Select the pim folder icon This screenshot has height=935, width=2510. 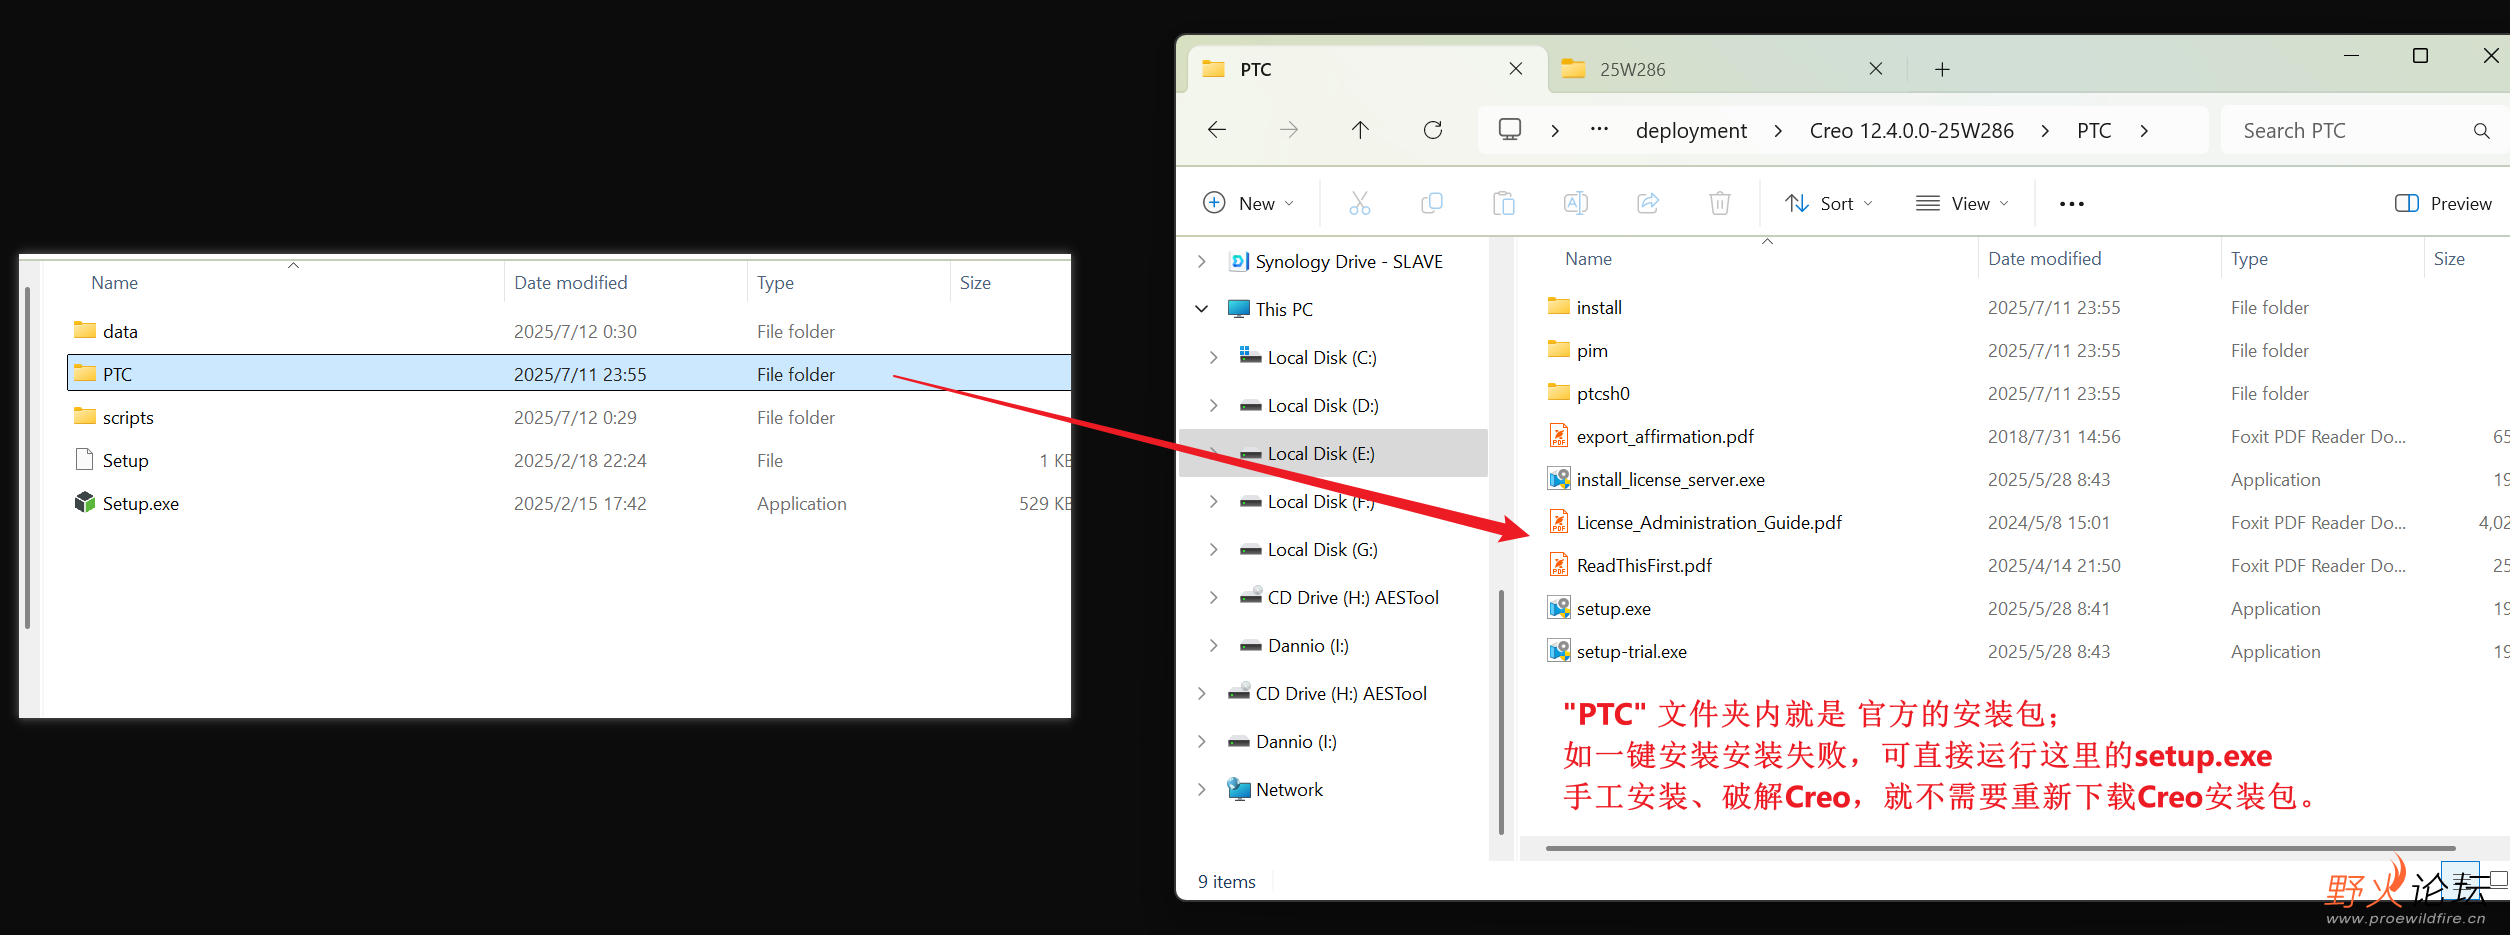tap(1559, 349)
